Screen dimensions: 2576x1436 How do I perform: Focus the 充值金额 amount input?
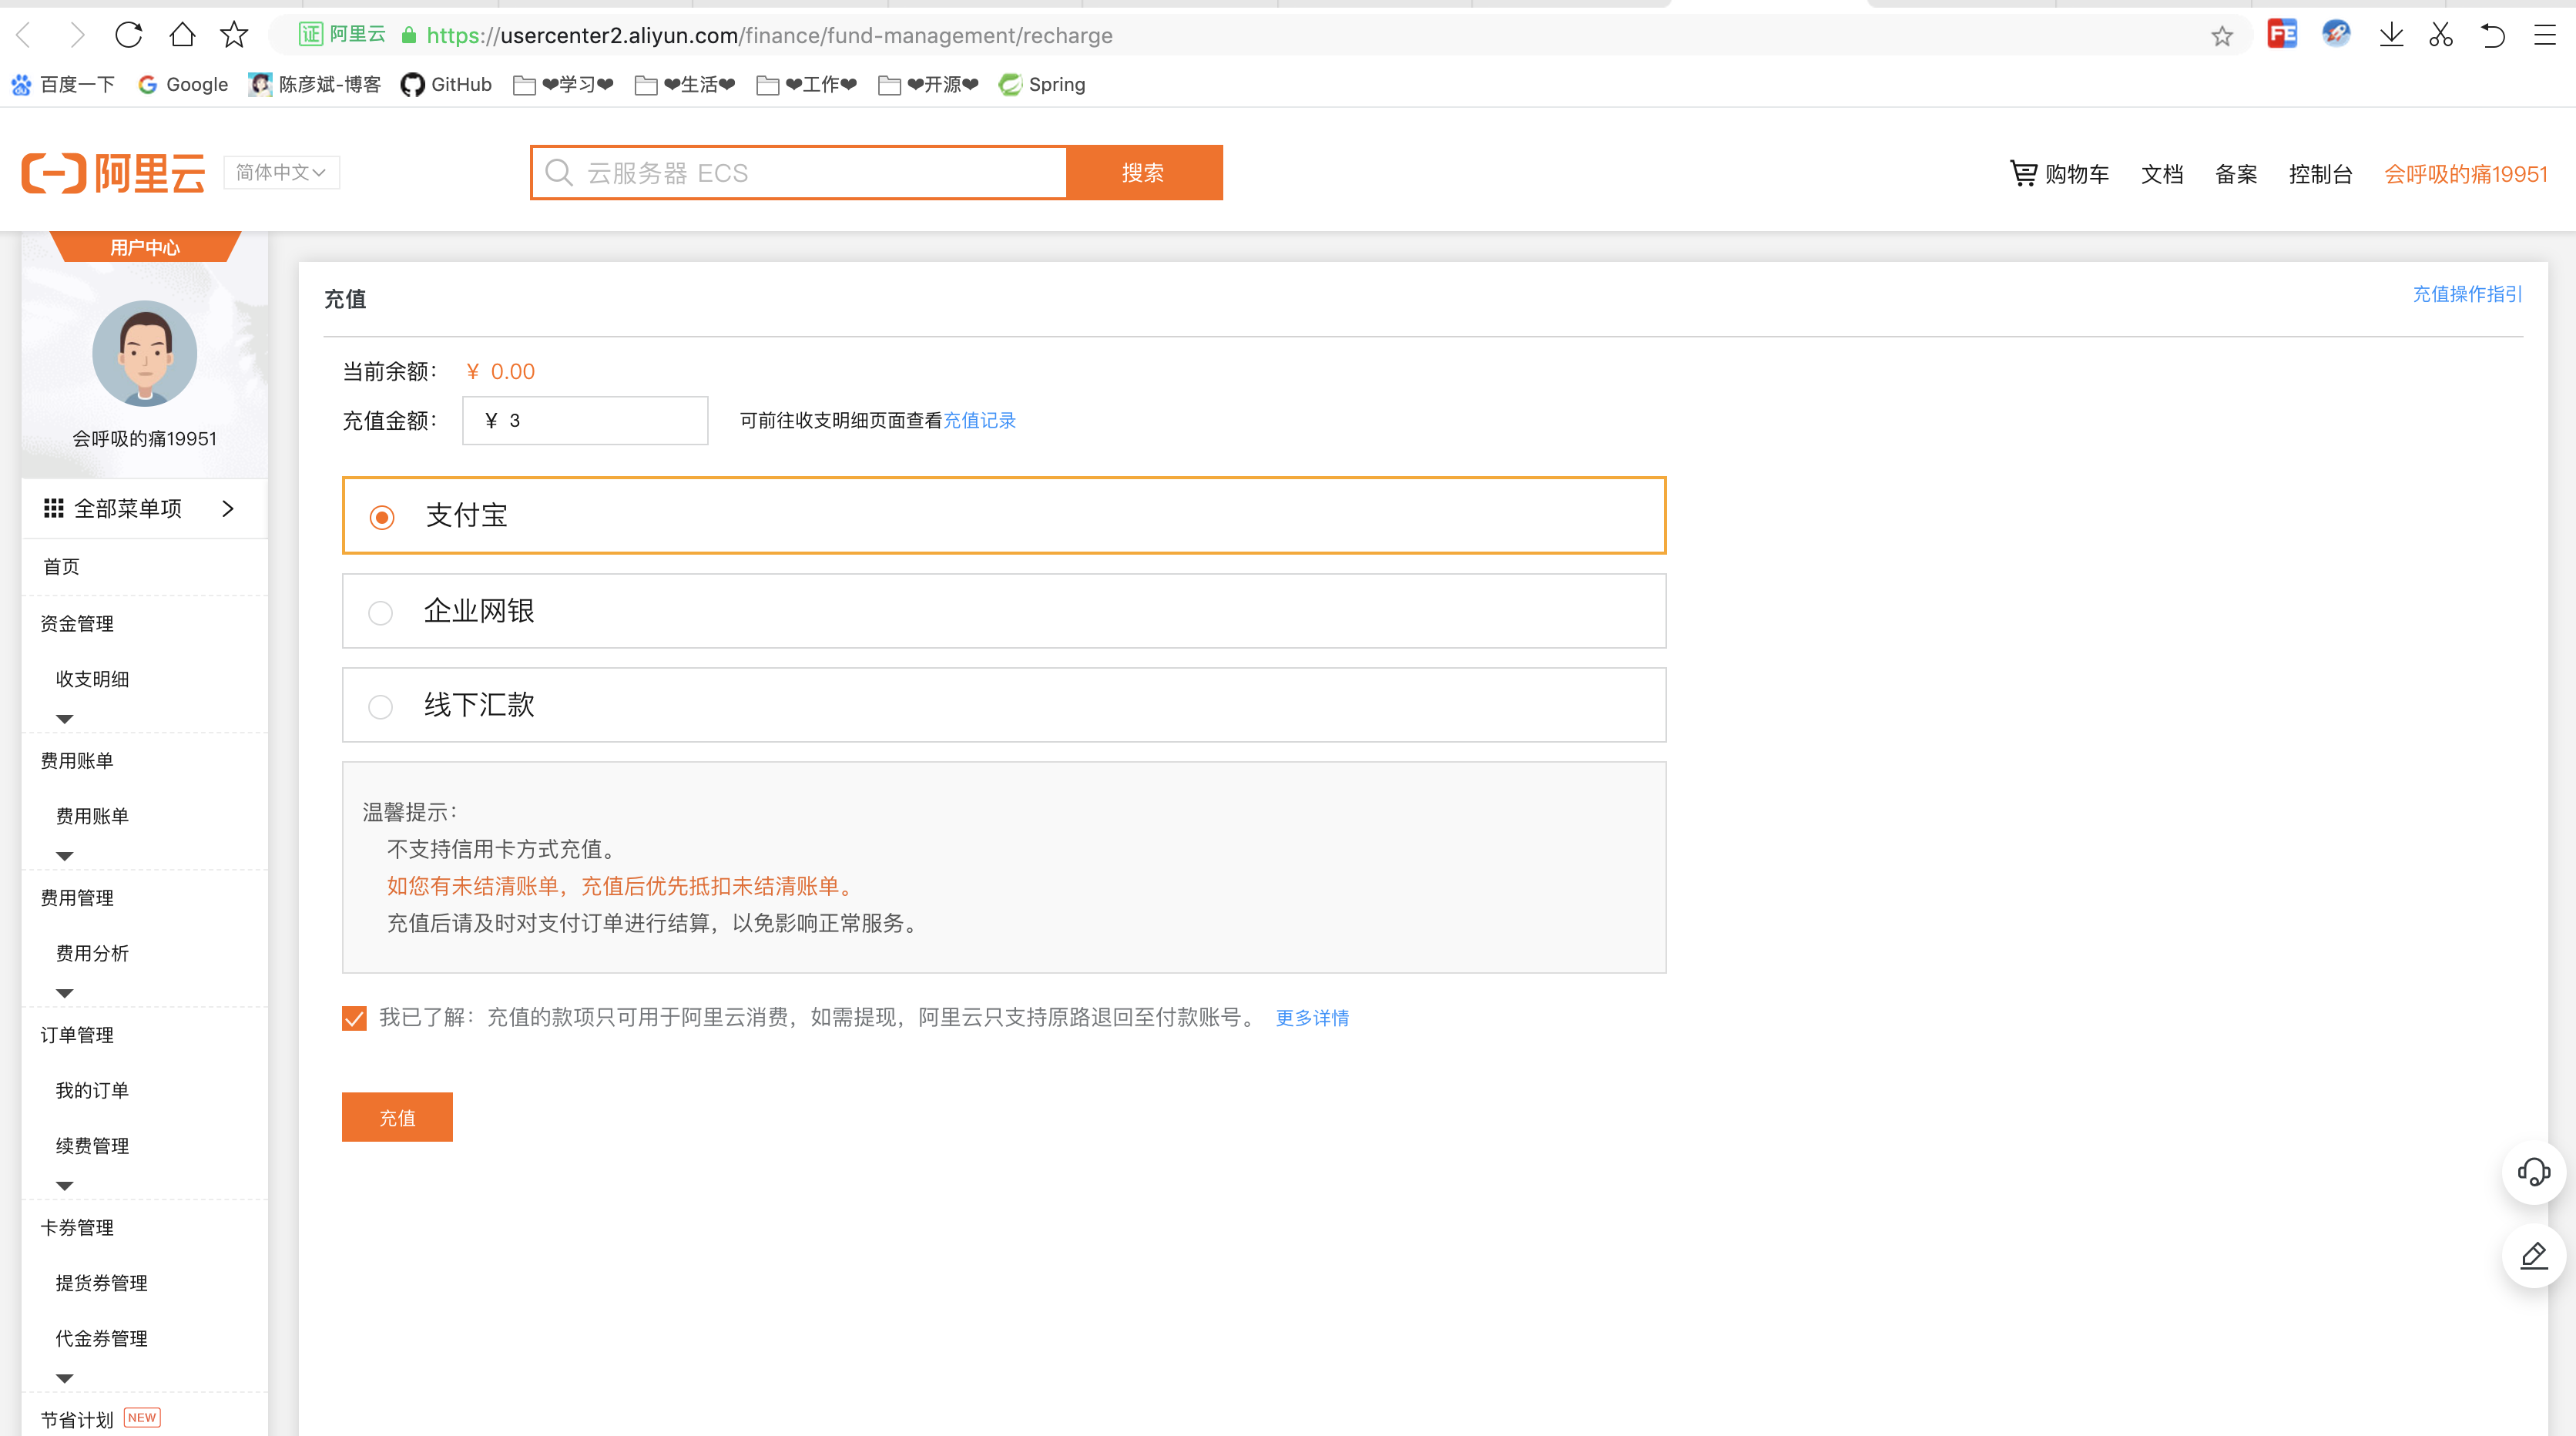pyautogui.click(x=585, y=420)
